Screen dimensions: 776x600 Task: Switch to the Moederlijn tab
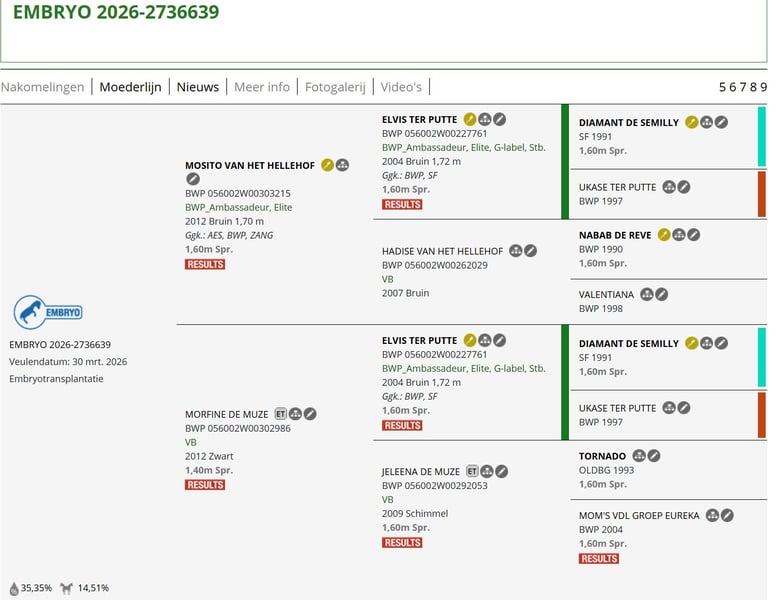130,87
